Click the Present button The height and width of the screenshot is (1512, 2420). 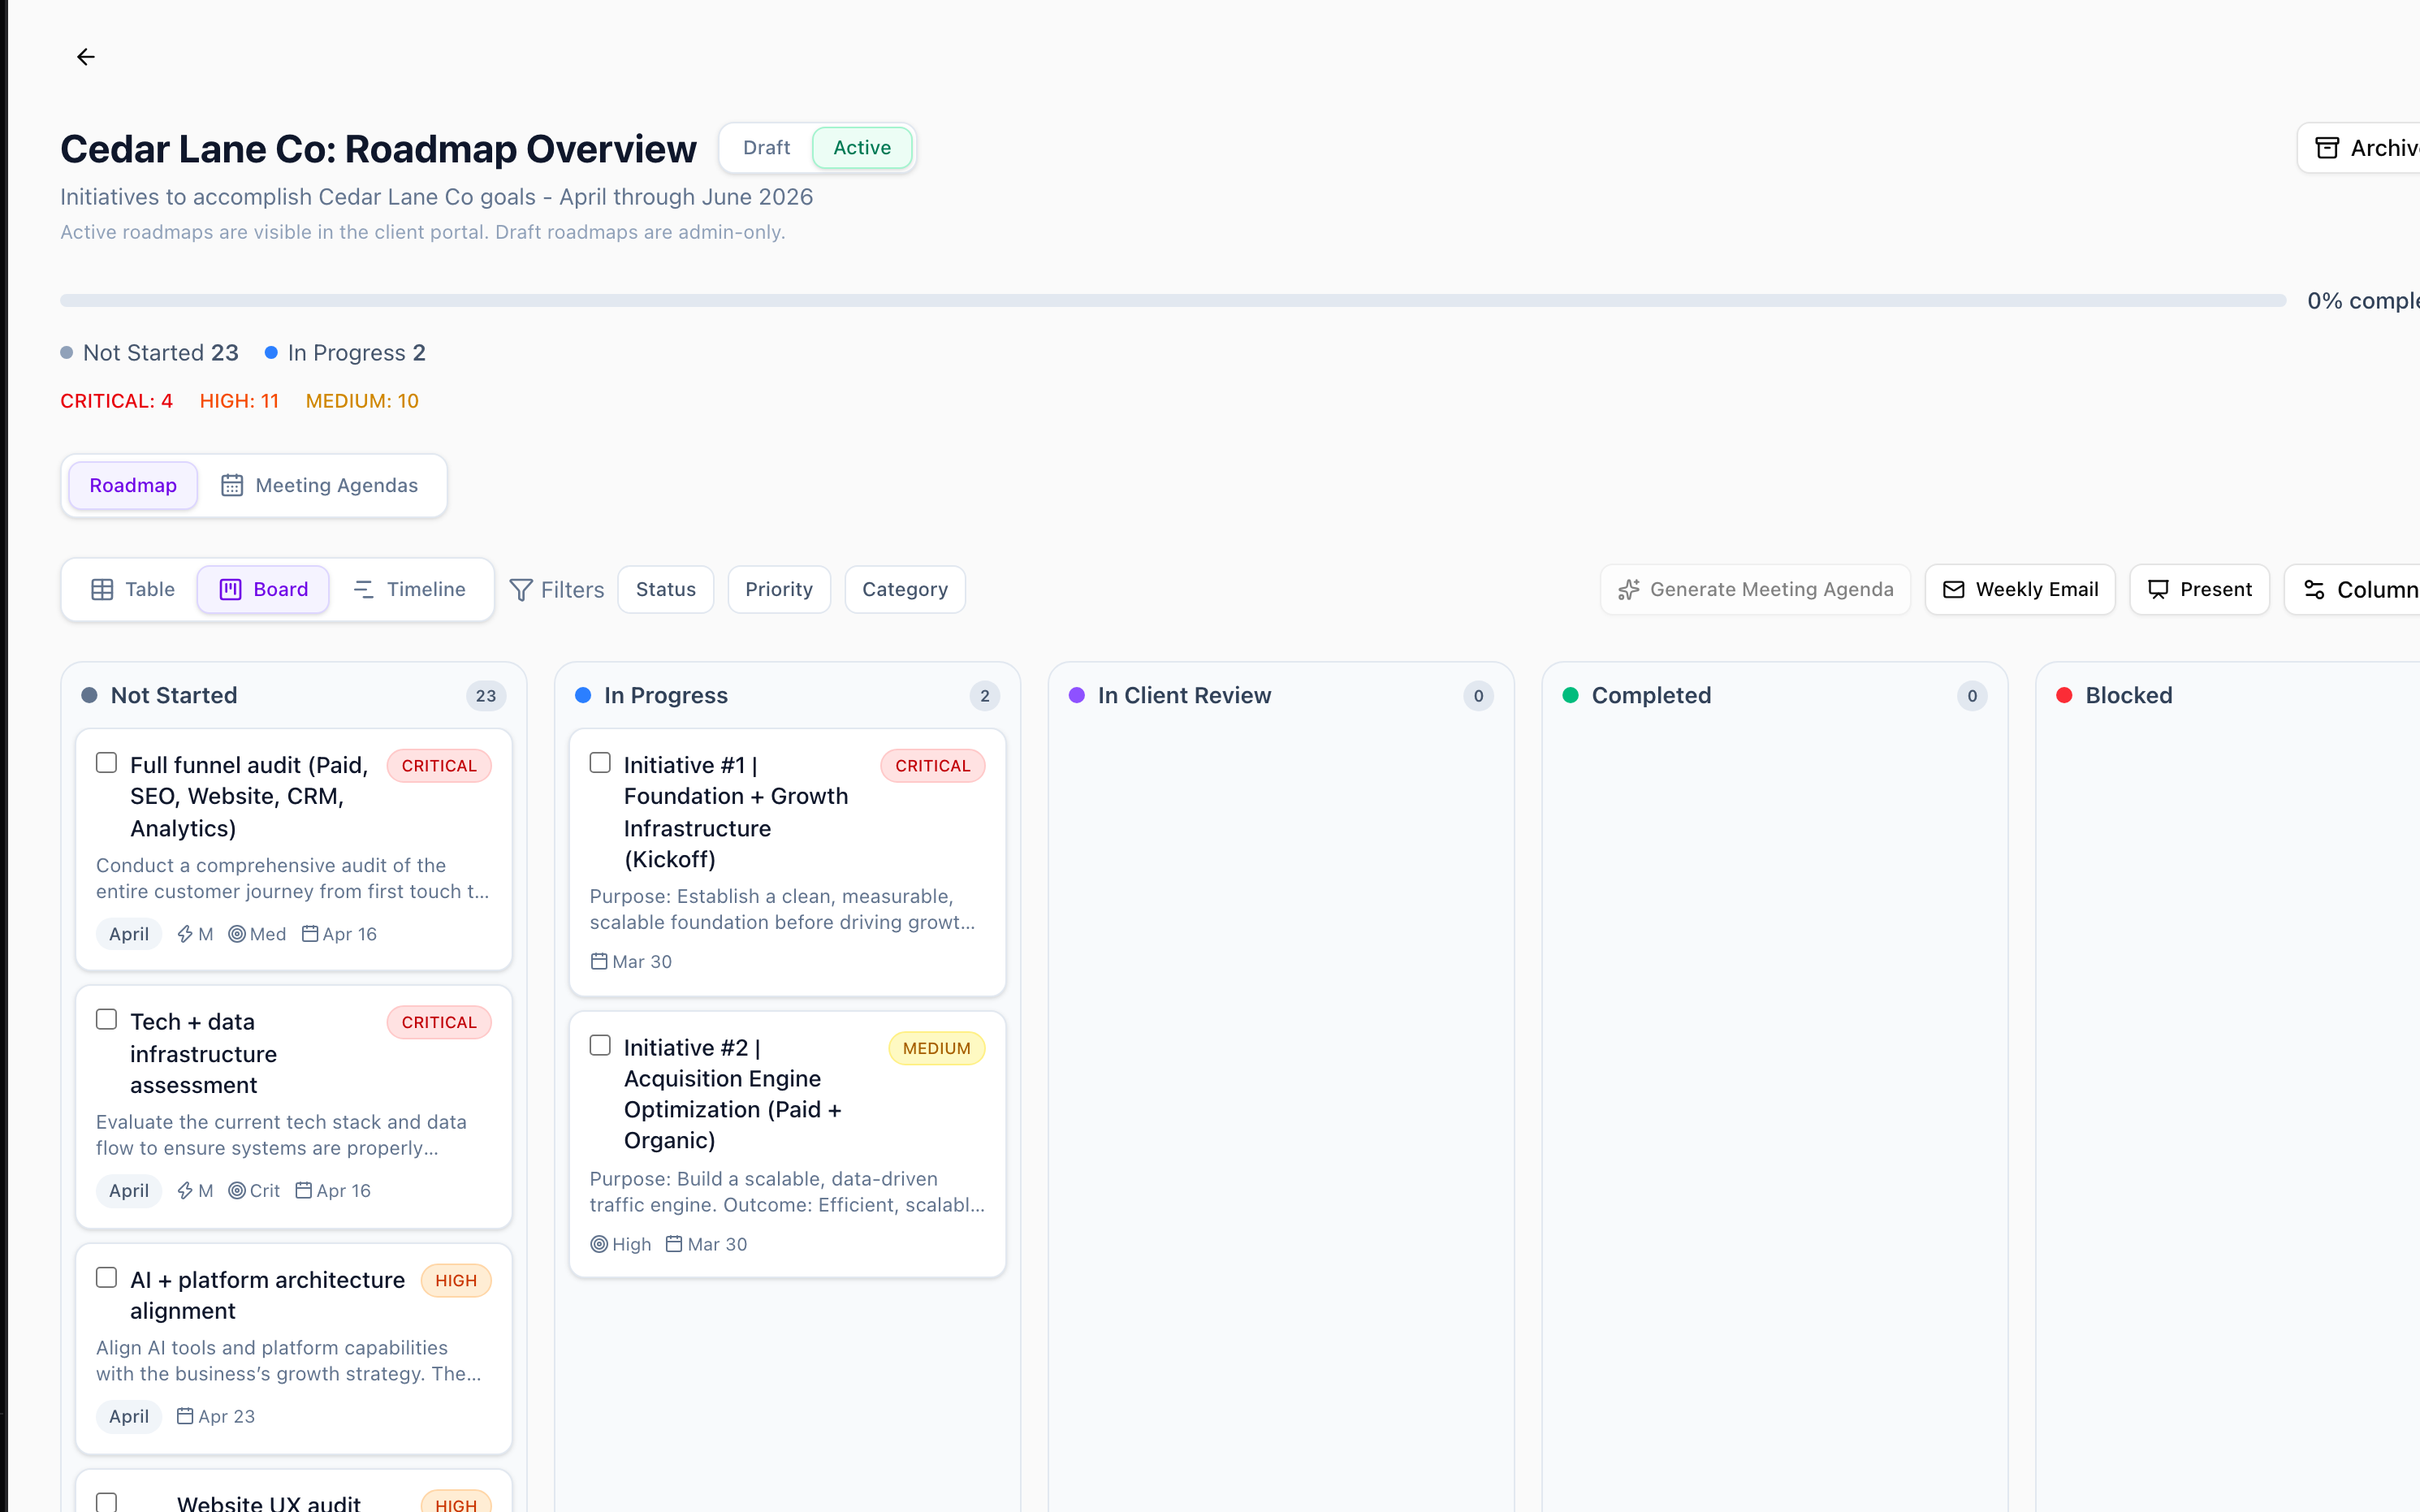coord(2200,590)
